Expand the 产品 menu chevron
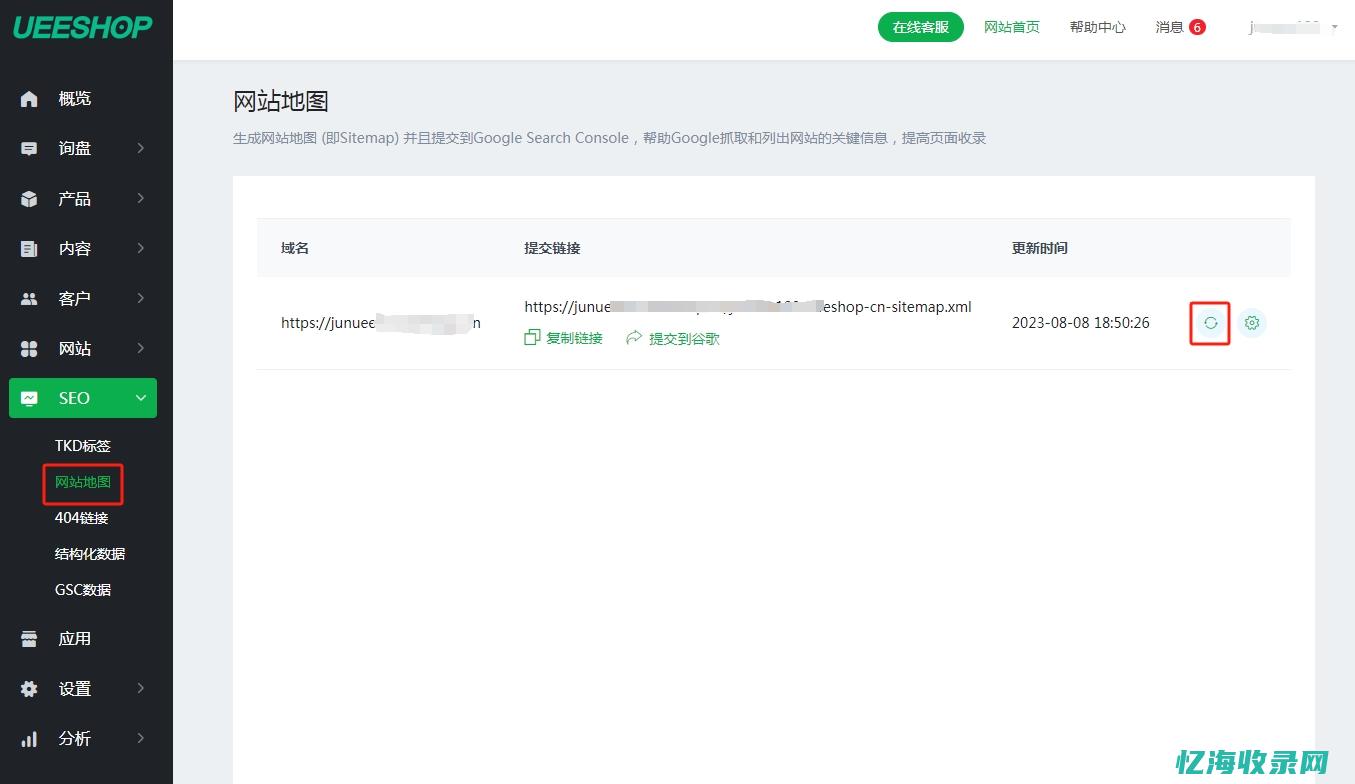The image size is (1355, 784). 140,198
